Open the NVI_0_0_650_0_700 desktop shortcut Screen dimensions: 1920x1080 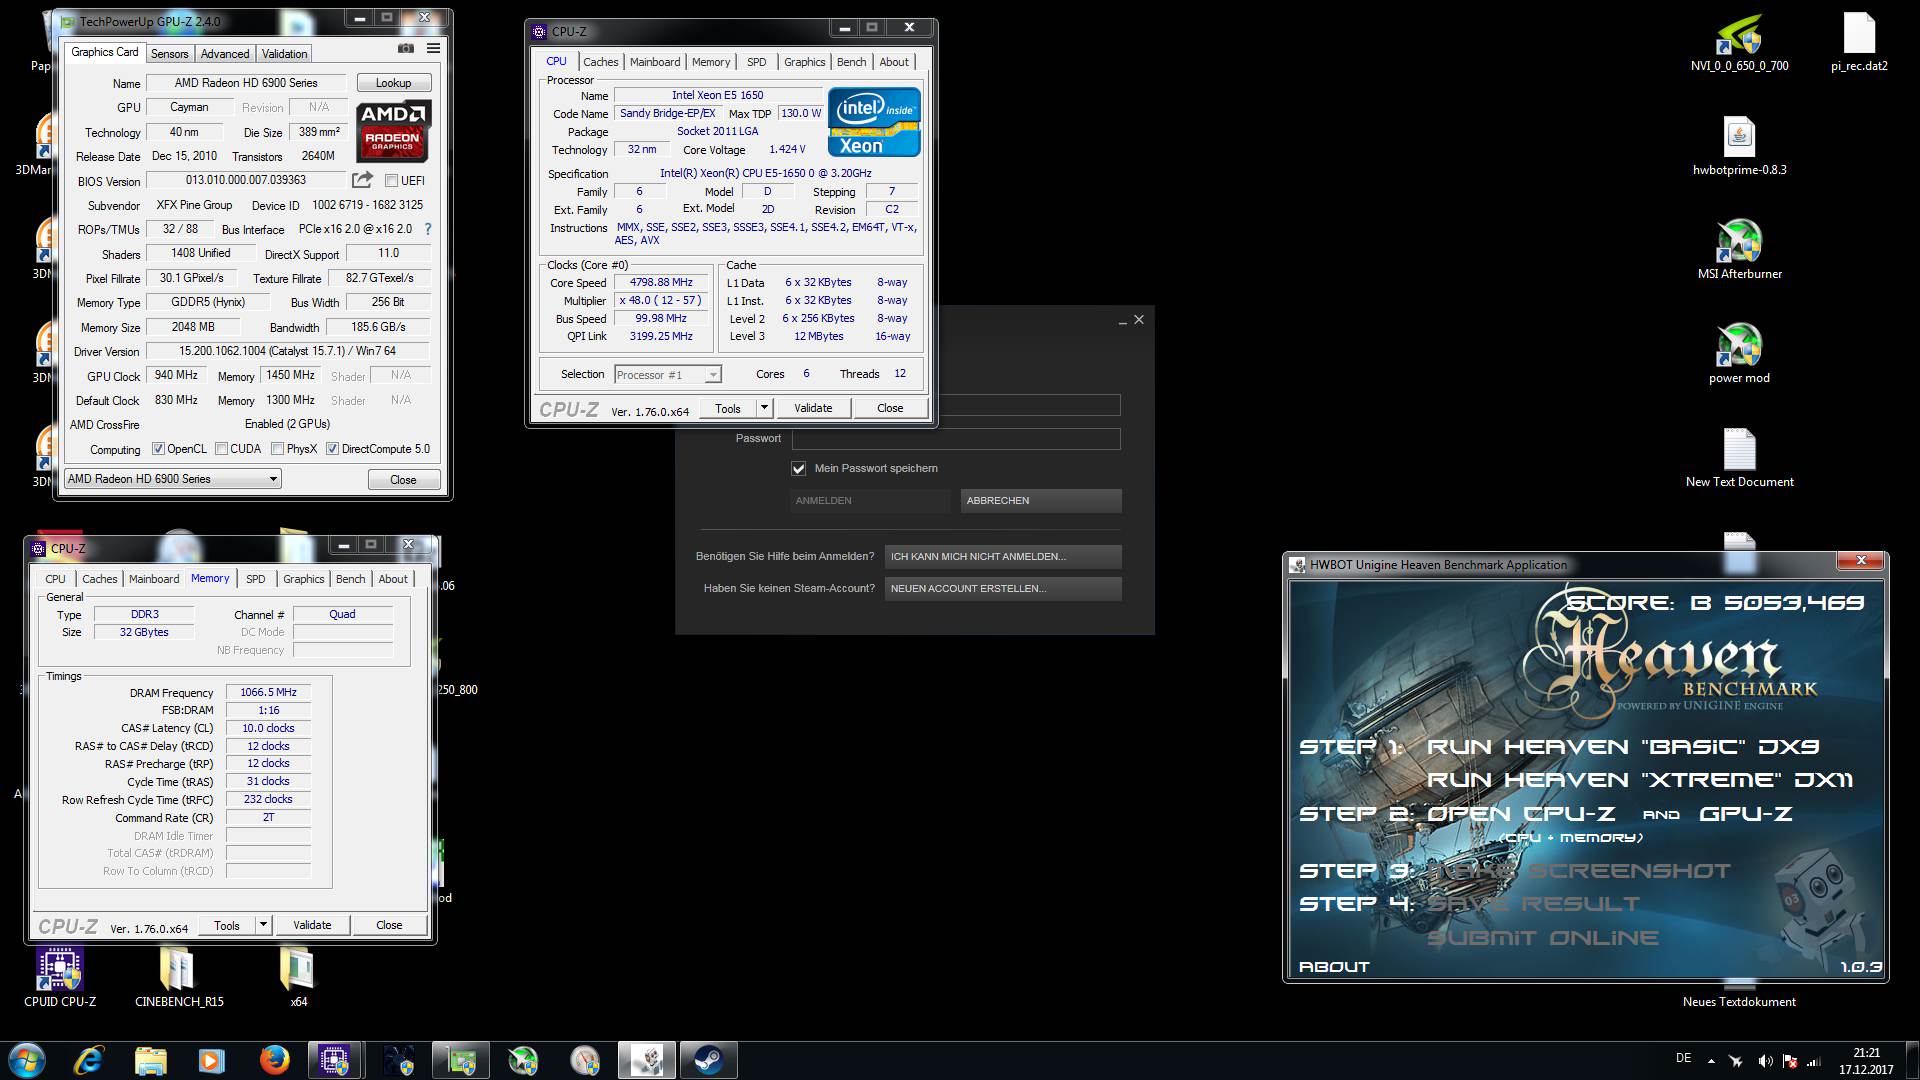click(x=1739, y=45)
